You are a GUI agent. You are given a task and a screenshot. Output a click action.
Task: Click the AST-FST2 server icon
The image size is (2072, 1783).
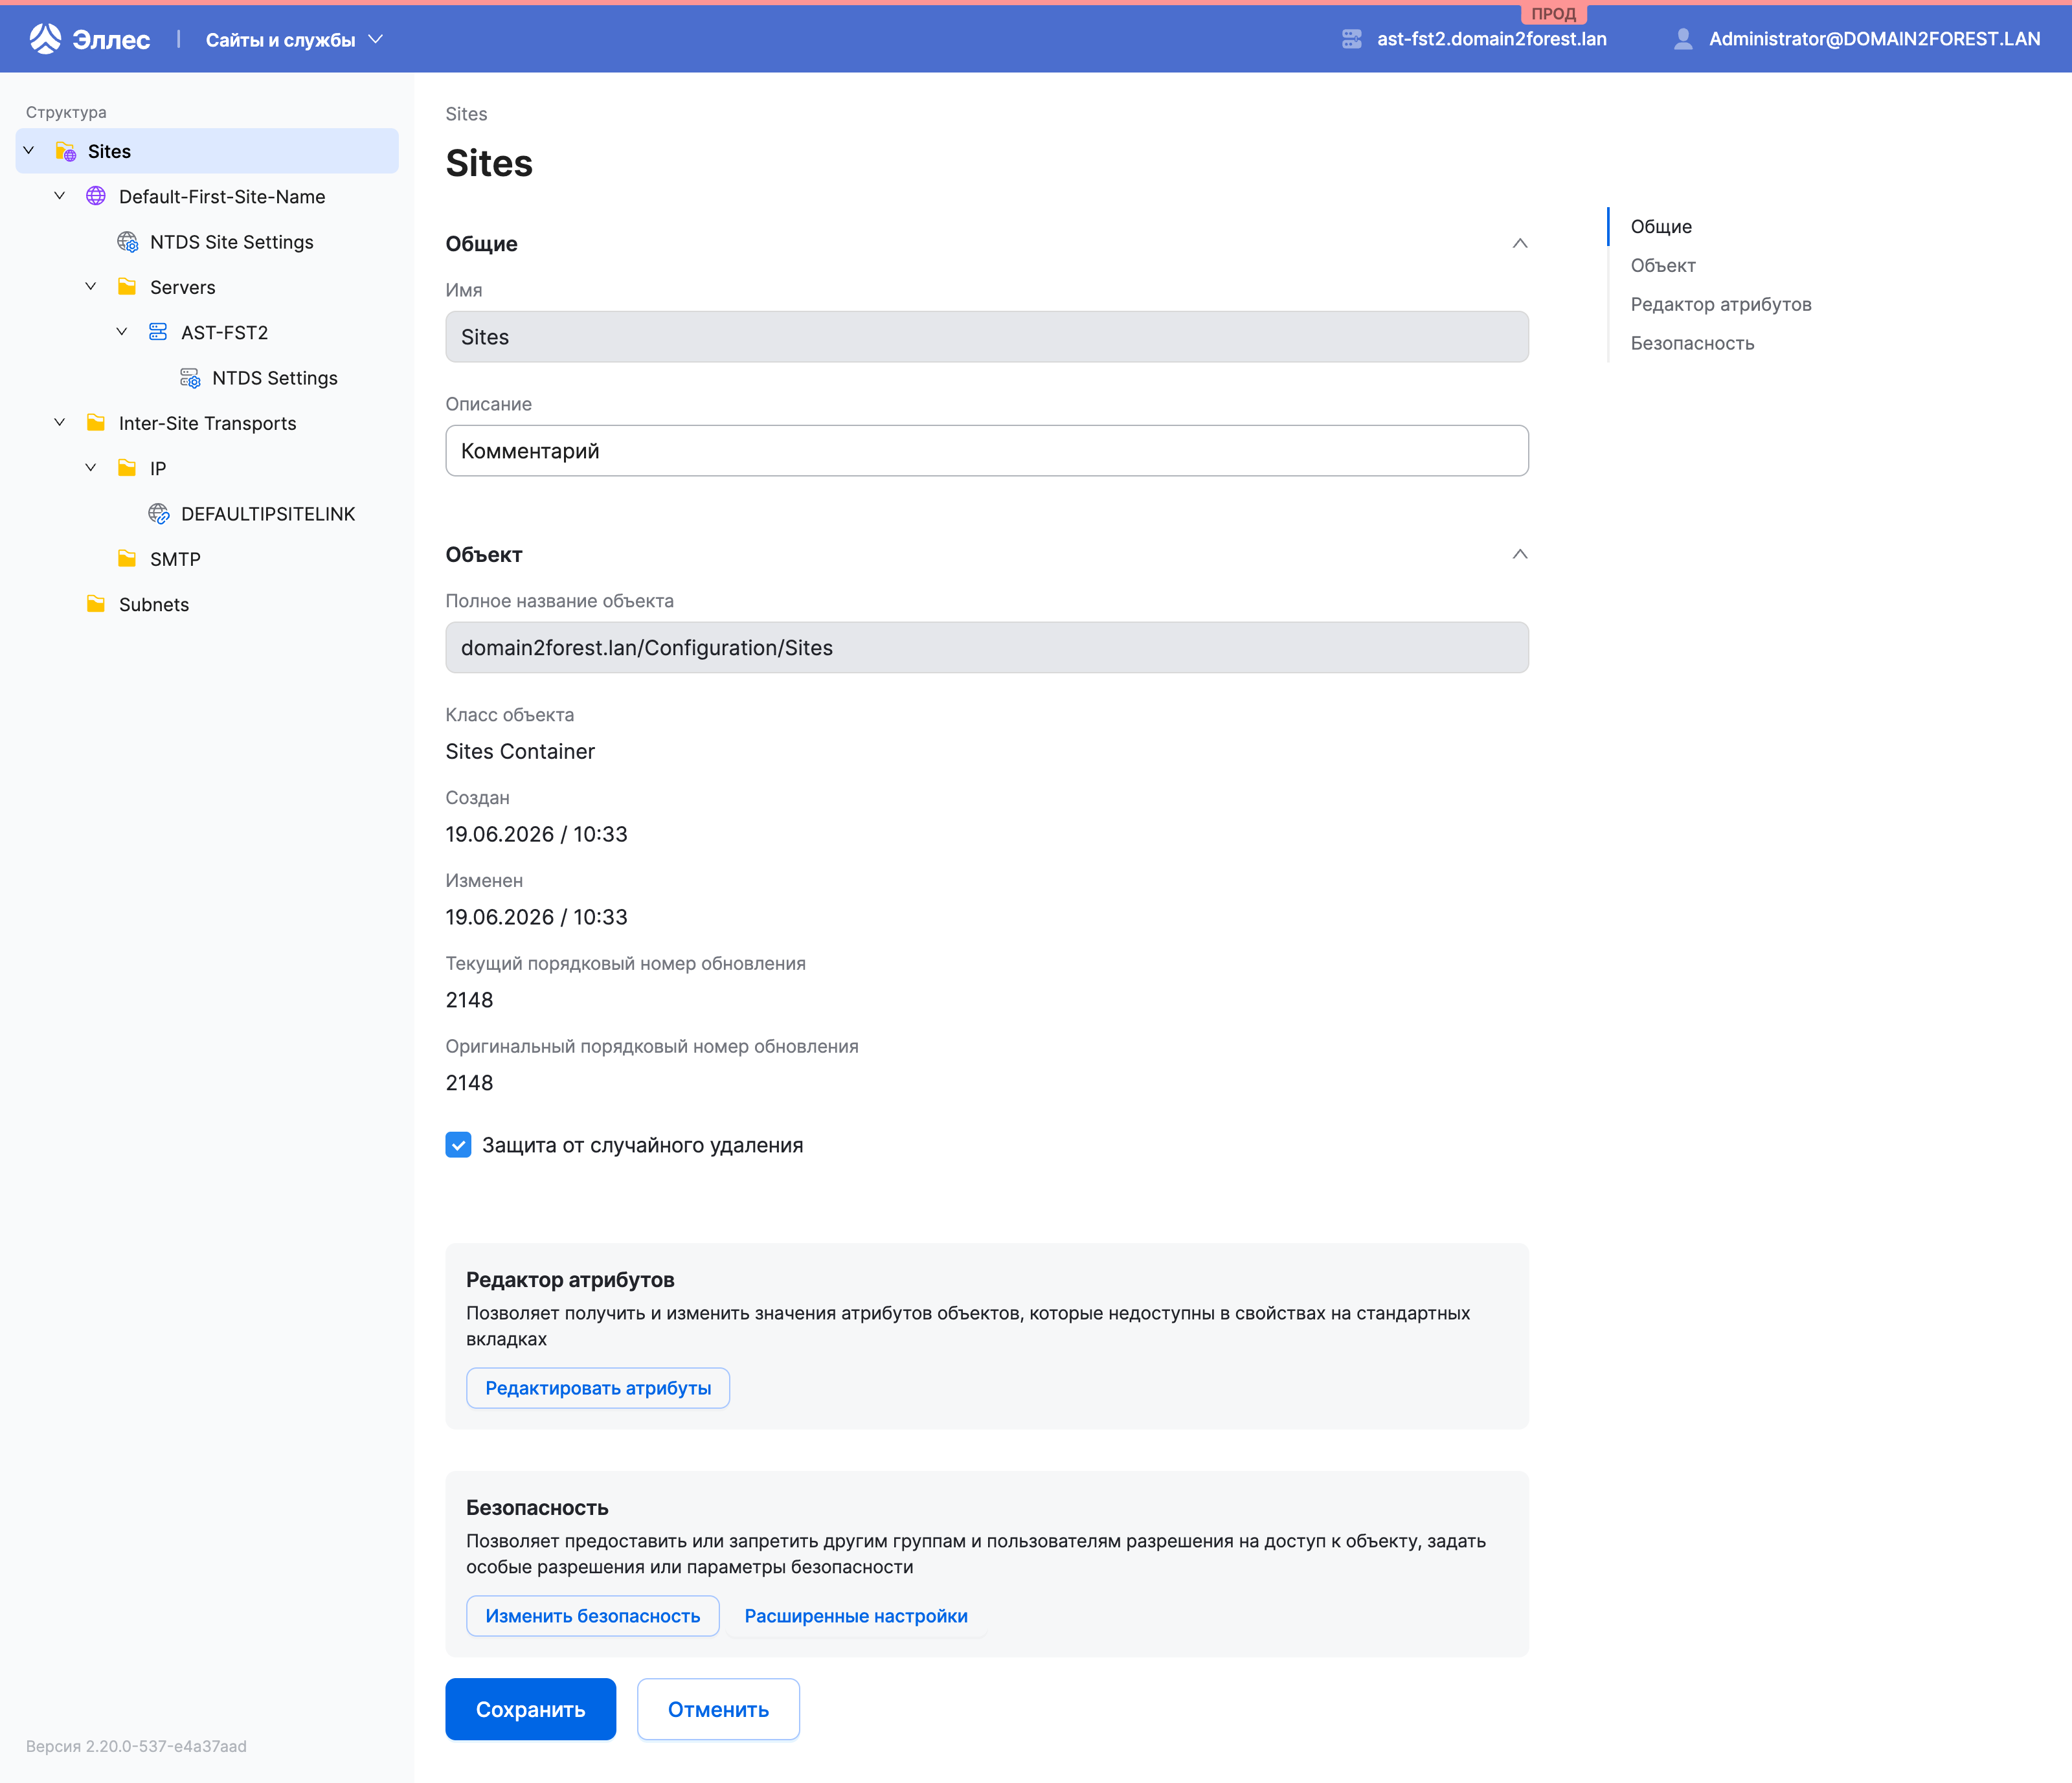158,332
